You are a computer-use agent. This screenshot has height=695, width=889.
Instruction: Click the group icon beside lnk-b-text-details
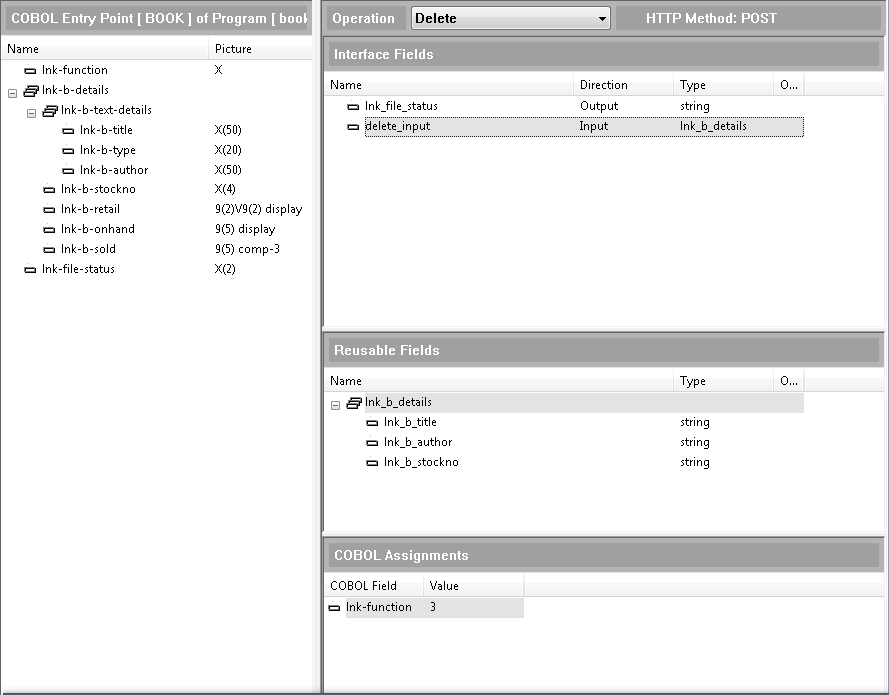[50, 110]
